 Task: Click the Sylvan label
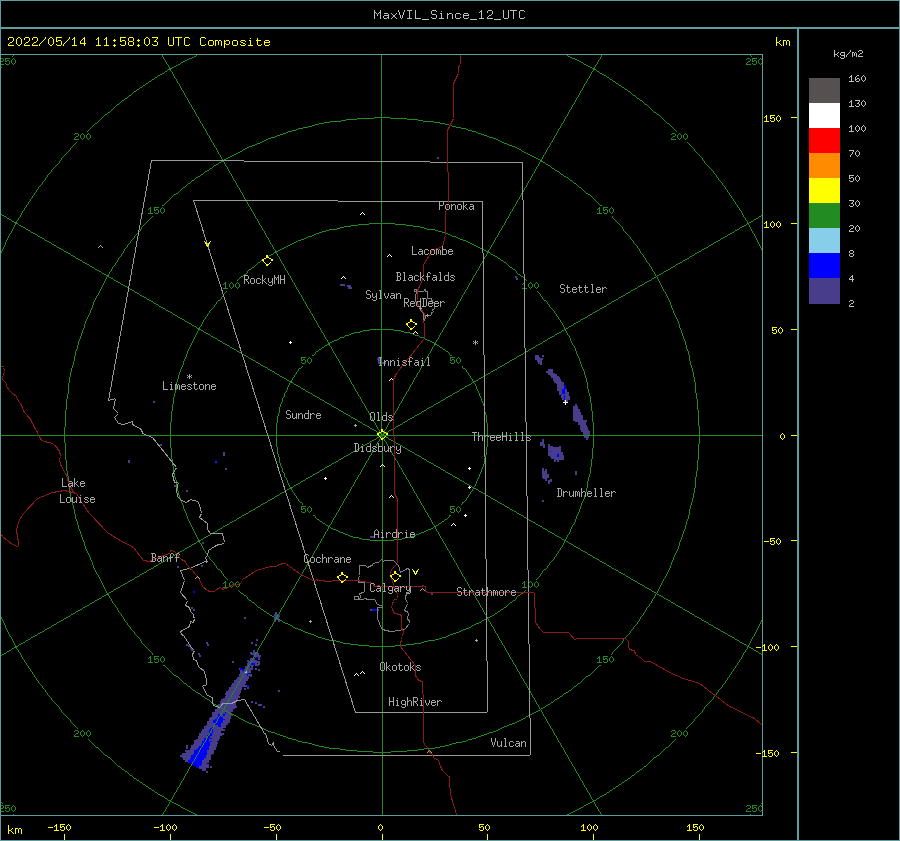(x=383, y=295)
